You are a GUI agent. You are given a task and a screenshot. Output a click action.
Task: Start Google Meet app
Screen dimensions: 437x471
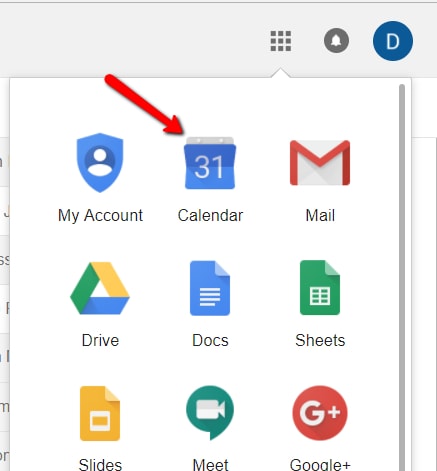[x=210, y=413]
